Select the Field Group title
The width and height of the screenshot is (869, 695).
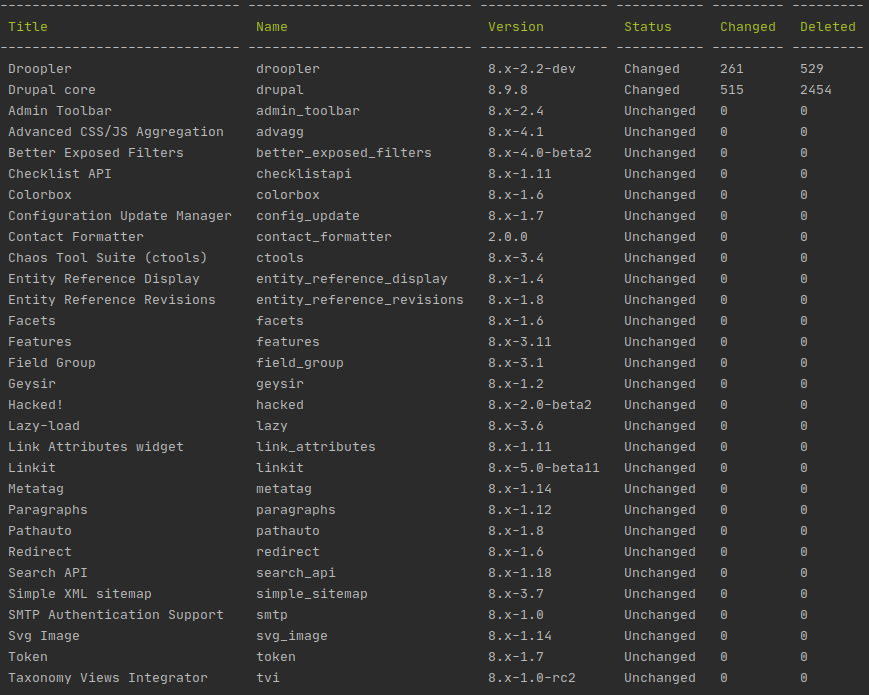pos(52,364)
